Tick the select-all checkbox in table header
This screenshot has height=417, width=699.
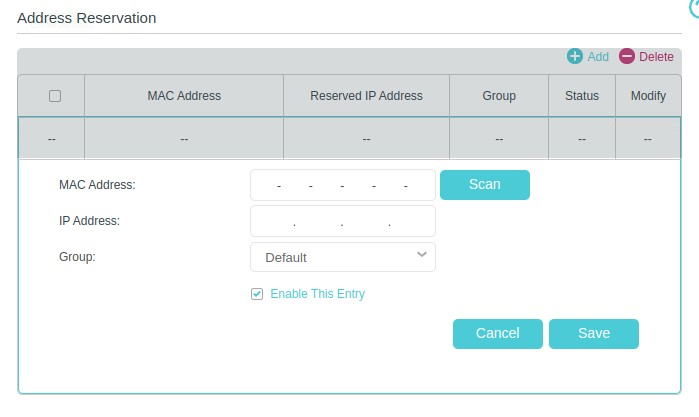(55, 96)
